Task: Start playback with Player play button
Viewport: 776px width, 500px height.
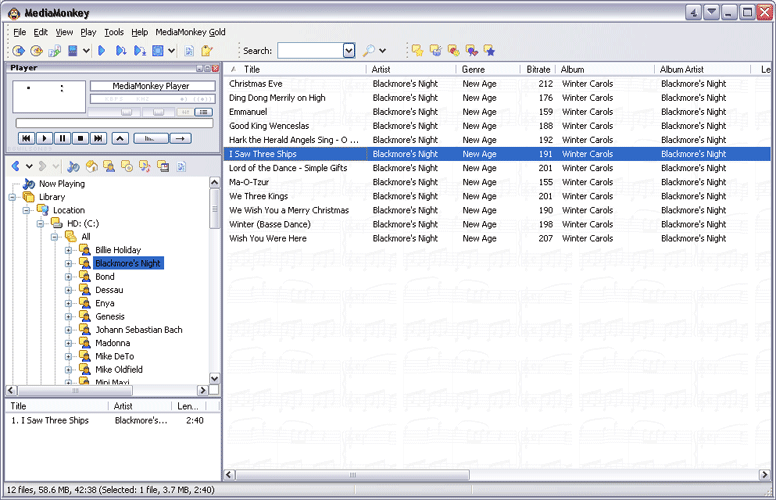Action: (x=44, y=139)
